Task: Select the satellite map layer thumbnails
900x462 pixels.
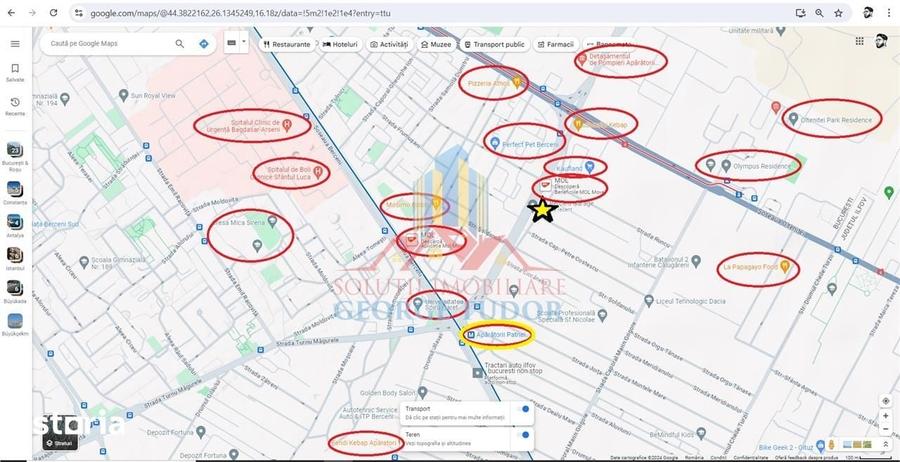Action: (x=858, y=444)
